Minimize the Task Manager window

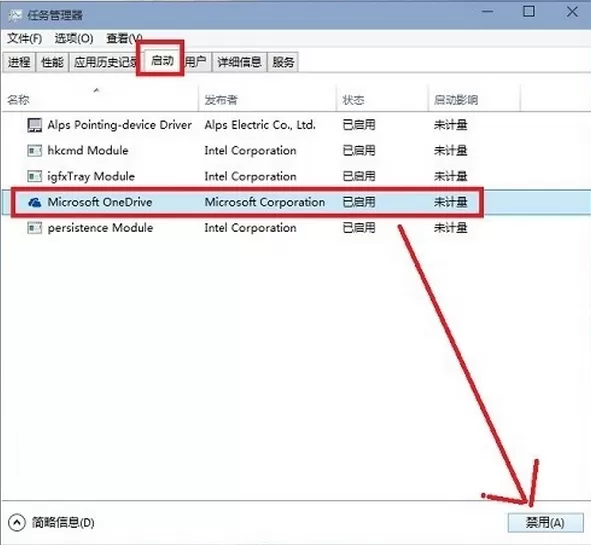pos(488,12)
